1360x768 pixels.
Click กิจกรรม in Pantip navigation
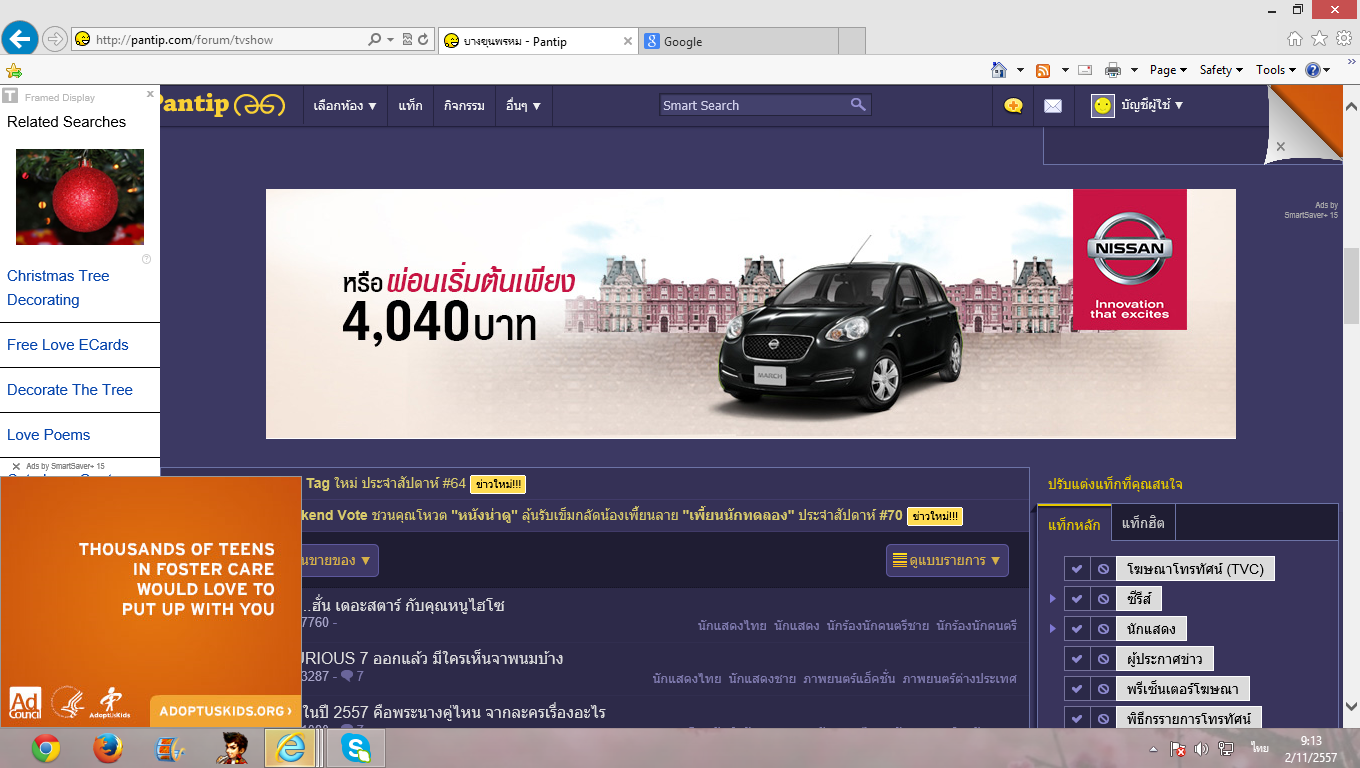[x=464, y=106]
